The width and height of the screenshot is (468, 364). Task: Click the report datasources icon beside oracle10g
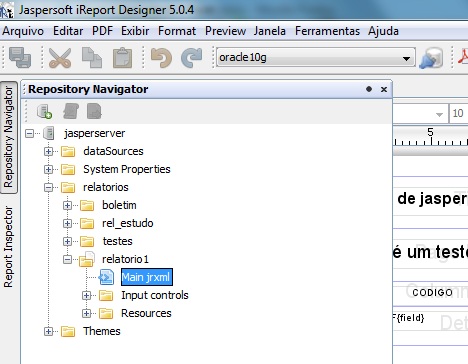pos(431,58)
